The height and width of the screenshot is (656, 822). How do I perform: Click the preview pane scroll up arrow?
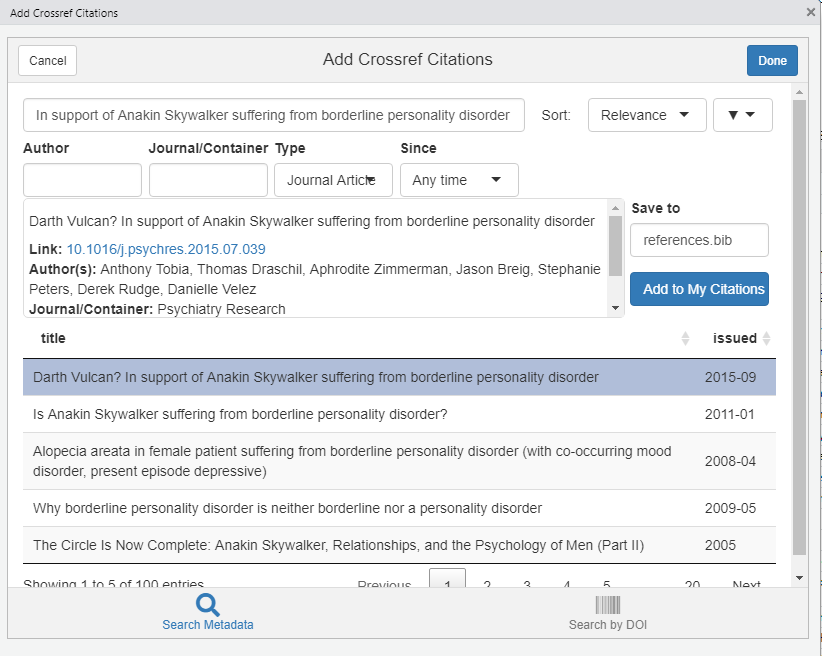(x=615, y=208)
